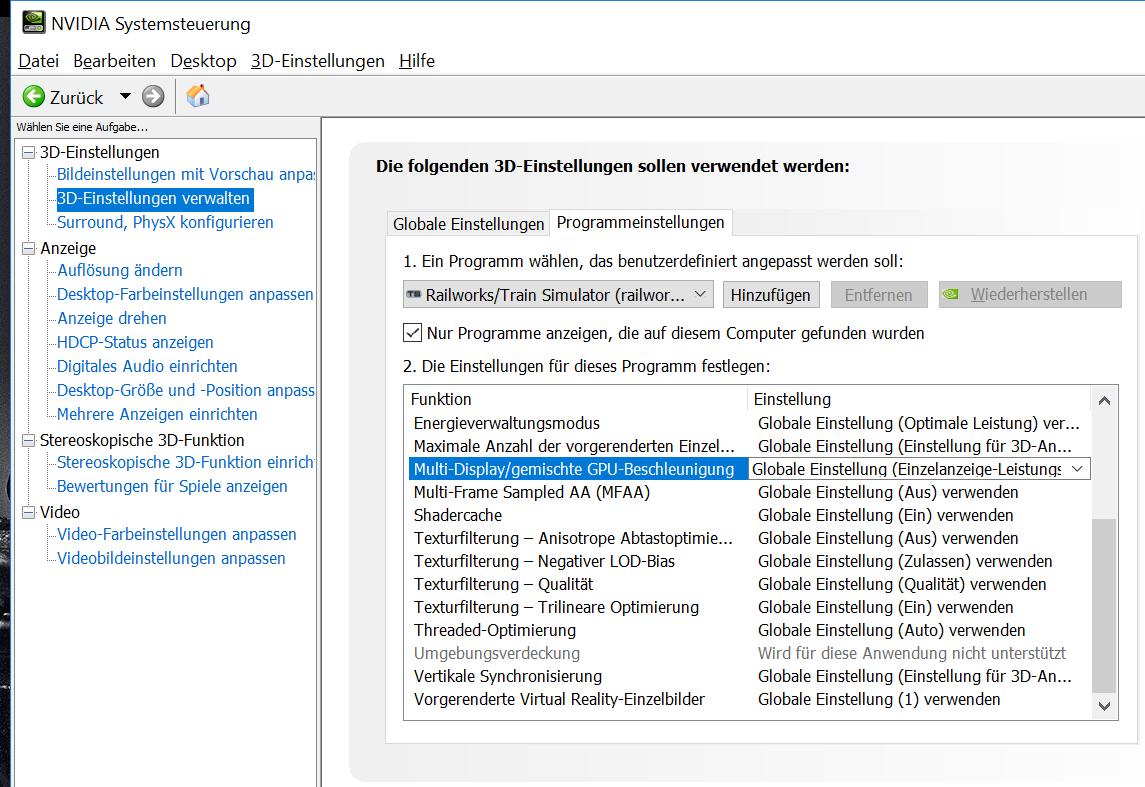Click the grey forward arrow icon
This screenshot has width=1145, height=787.
[x=153, y=96]
